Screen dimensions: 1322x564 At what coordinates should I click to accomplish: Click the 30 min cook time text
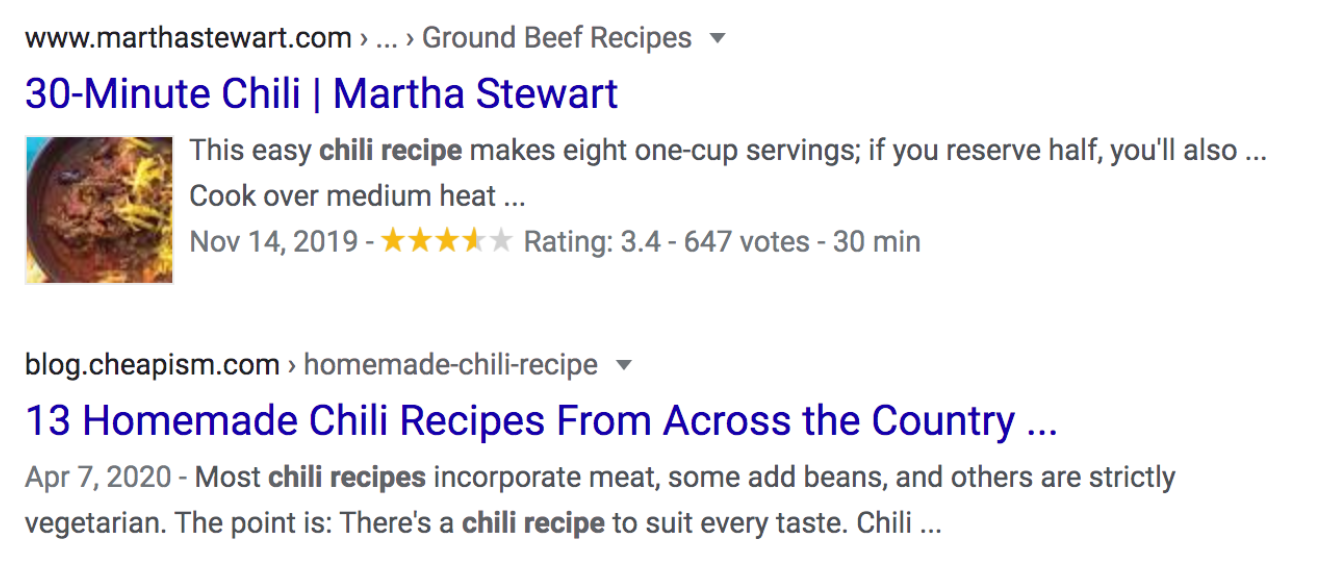coord(876,241)
